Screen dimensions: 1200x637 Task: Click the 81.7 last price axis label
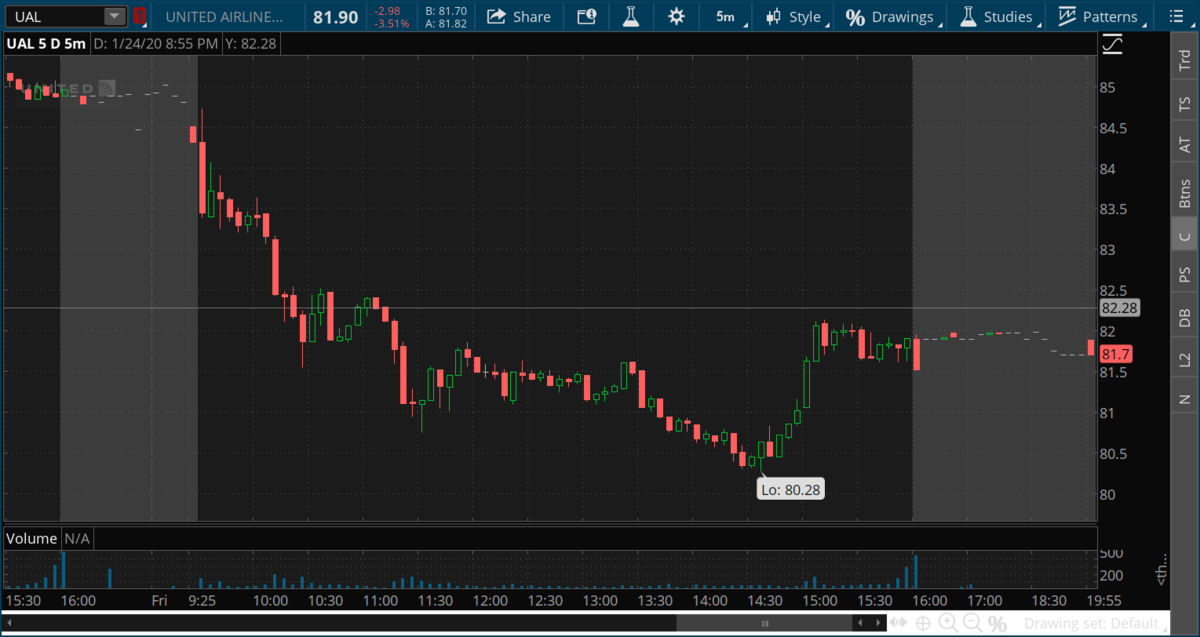(1116, 354)
